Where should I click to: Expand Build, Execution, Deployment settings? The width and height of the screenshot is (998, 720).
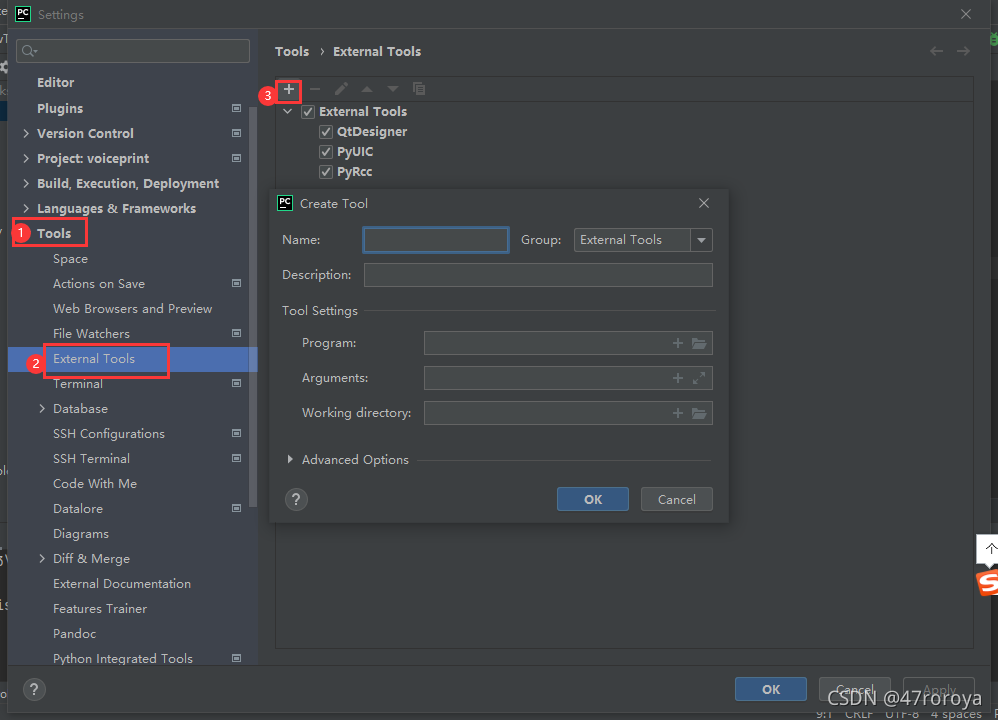(25, 183)
